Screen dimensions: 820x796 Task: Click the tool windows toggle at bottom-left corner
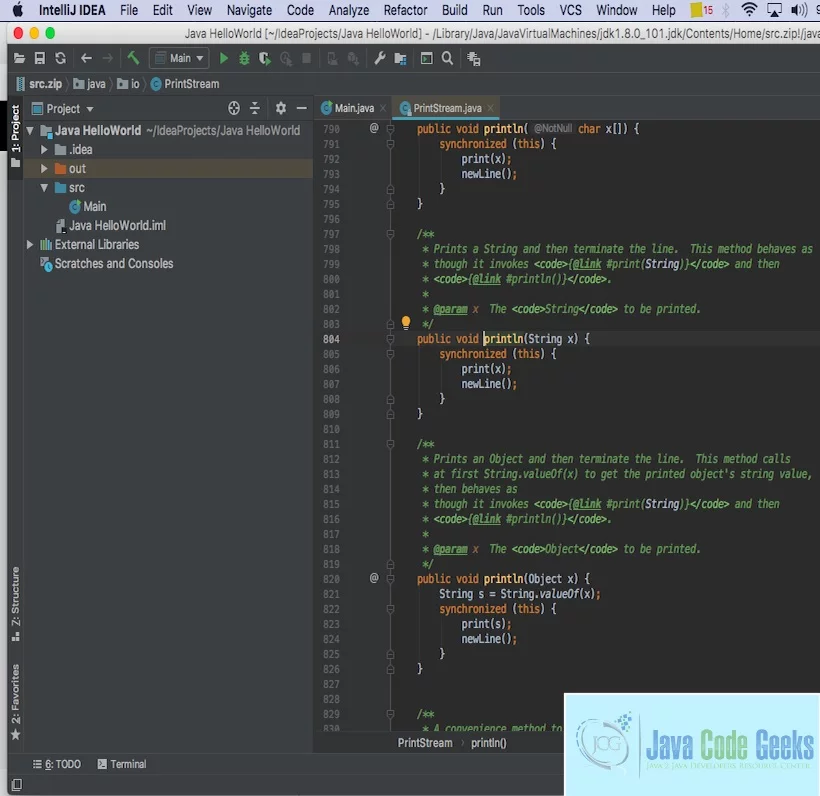click(x=17, y=784)
